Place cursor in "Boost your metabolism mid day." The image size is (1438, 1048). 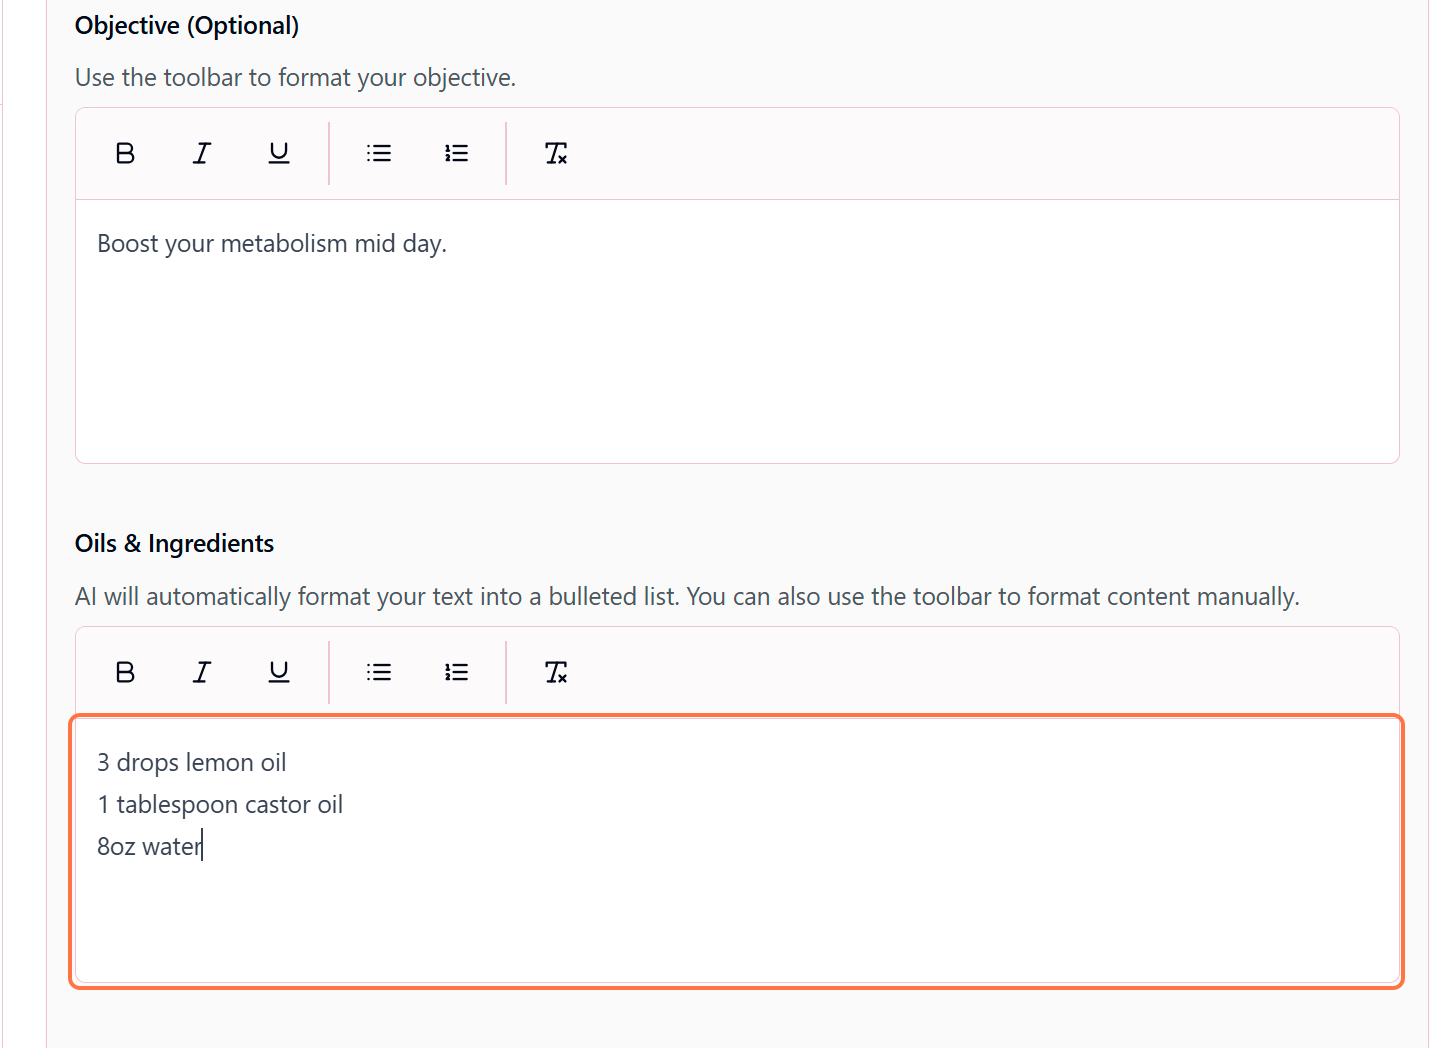pyautogui.click(x=272, y=244)
